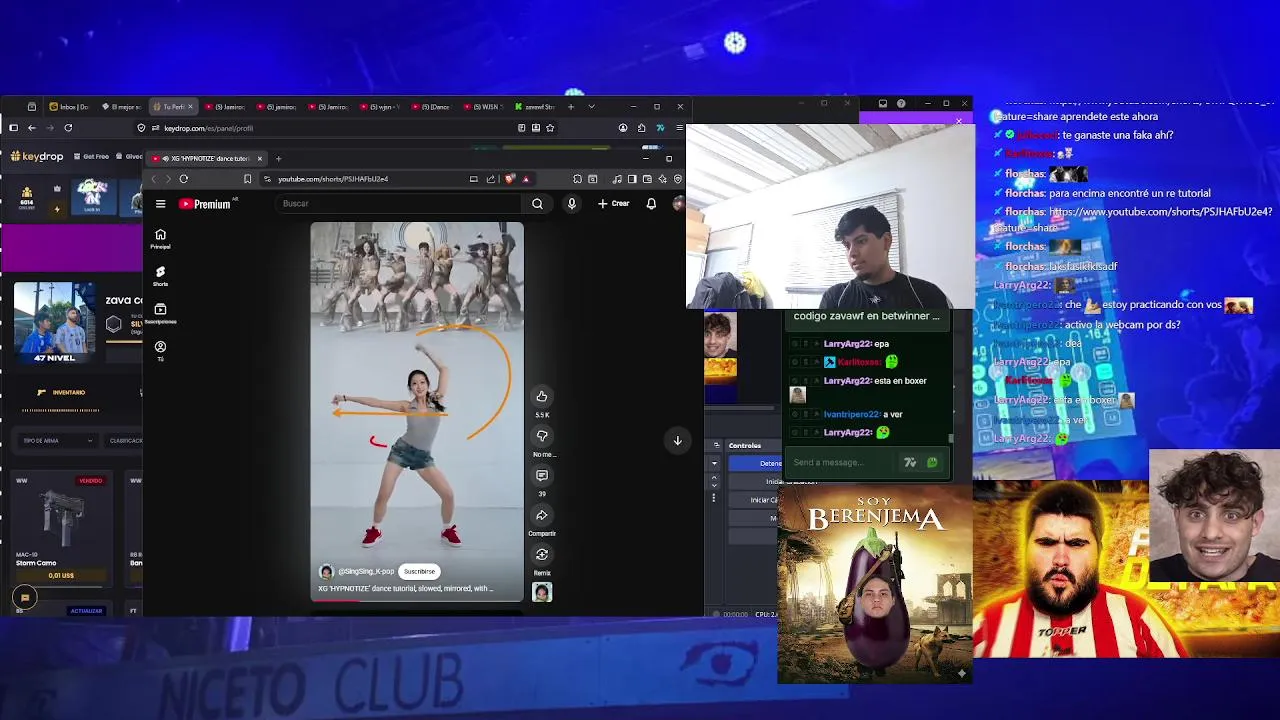
Task: Open the keydrop browser hamburger menu
Action: coord(679,128)
